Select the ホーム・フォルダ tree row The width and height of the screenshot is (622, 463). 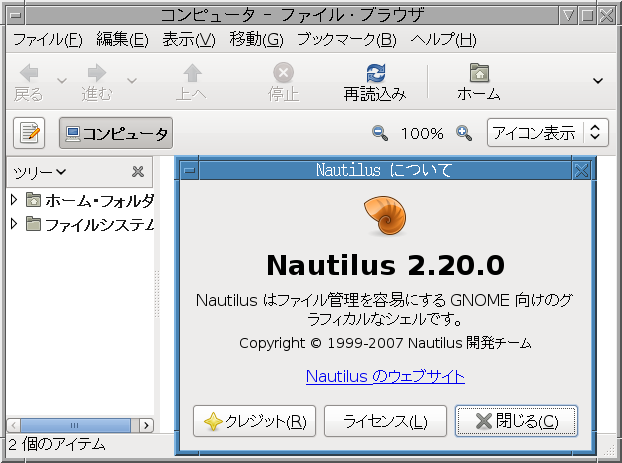82,200
